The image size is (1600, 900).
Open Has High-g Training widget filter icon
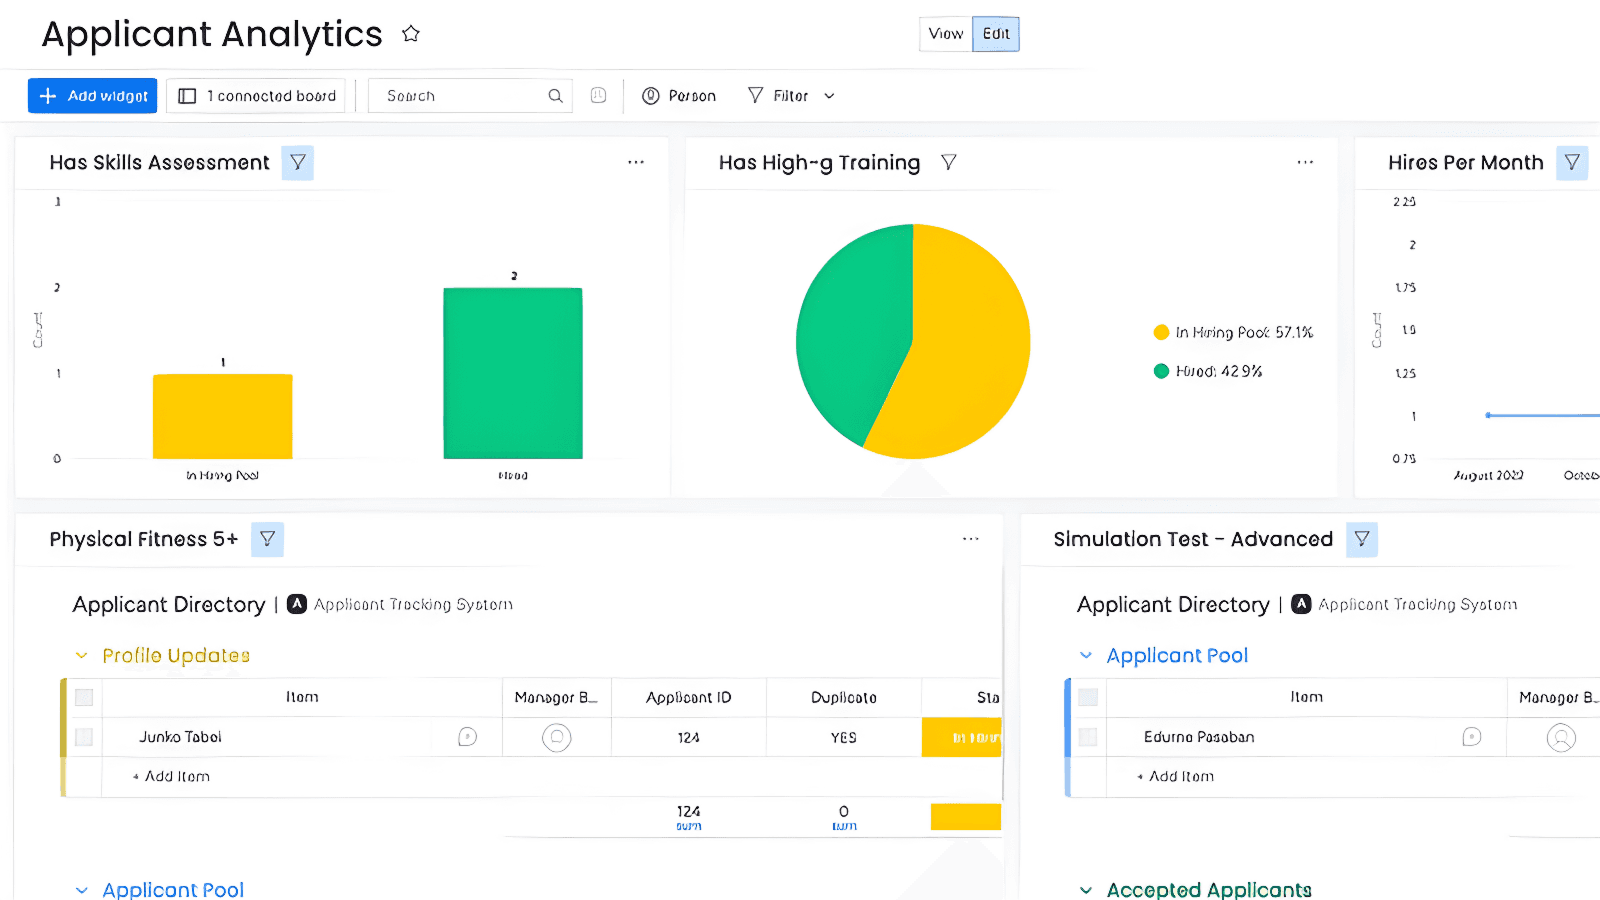tap(949, 162)
